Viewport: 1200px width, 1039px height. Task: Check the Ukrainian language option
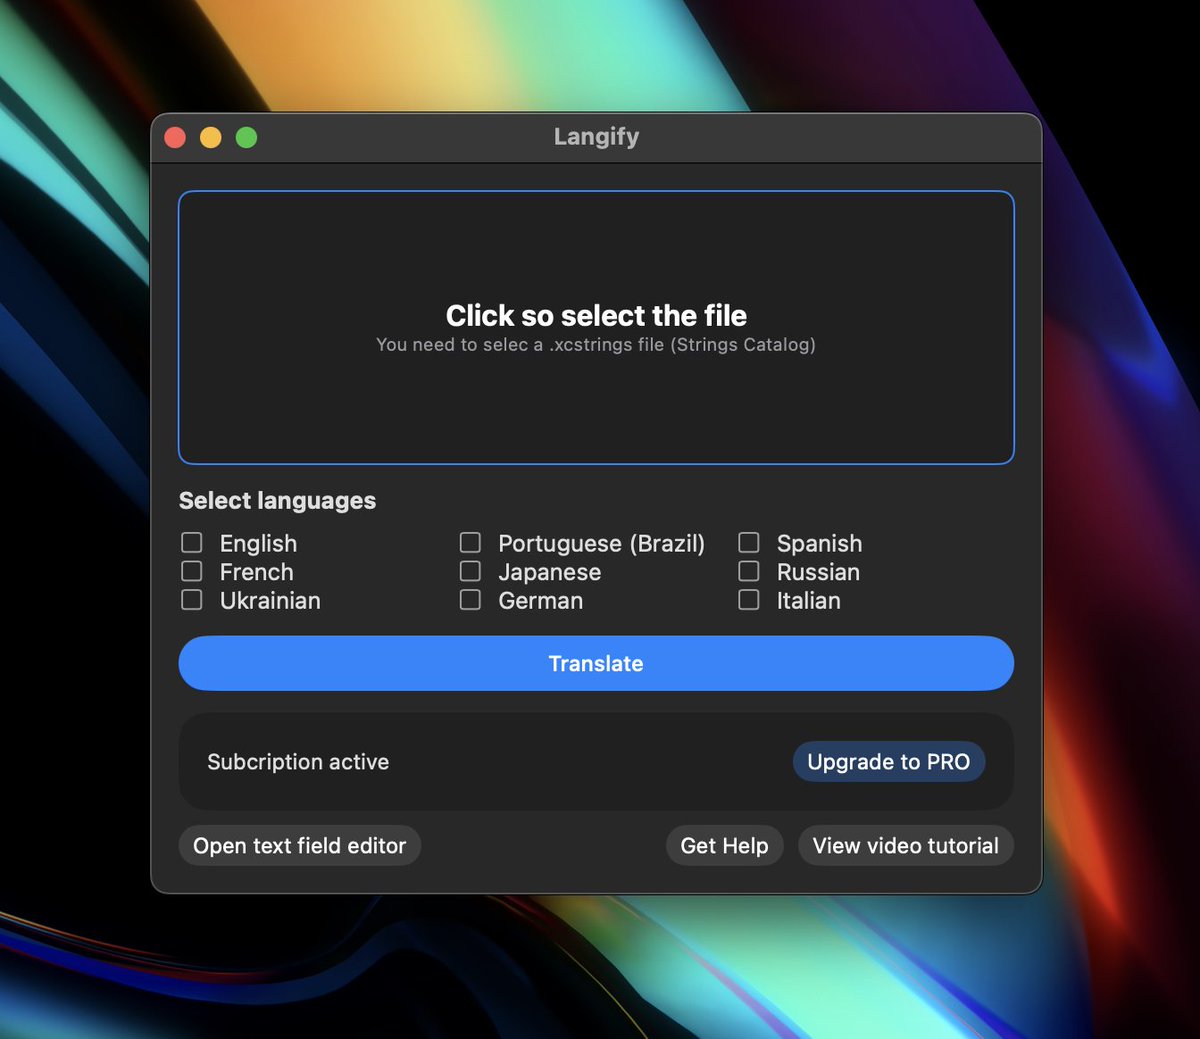tap(192, 600)
